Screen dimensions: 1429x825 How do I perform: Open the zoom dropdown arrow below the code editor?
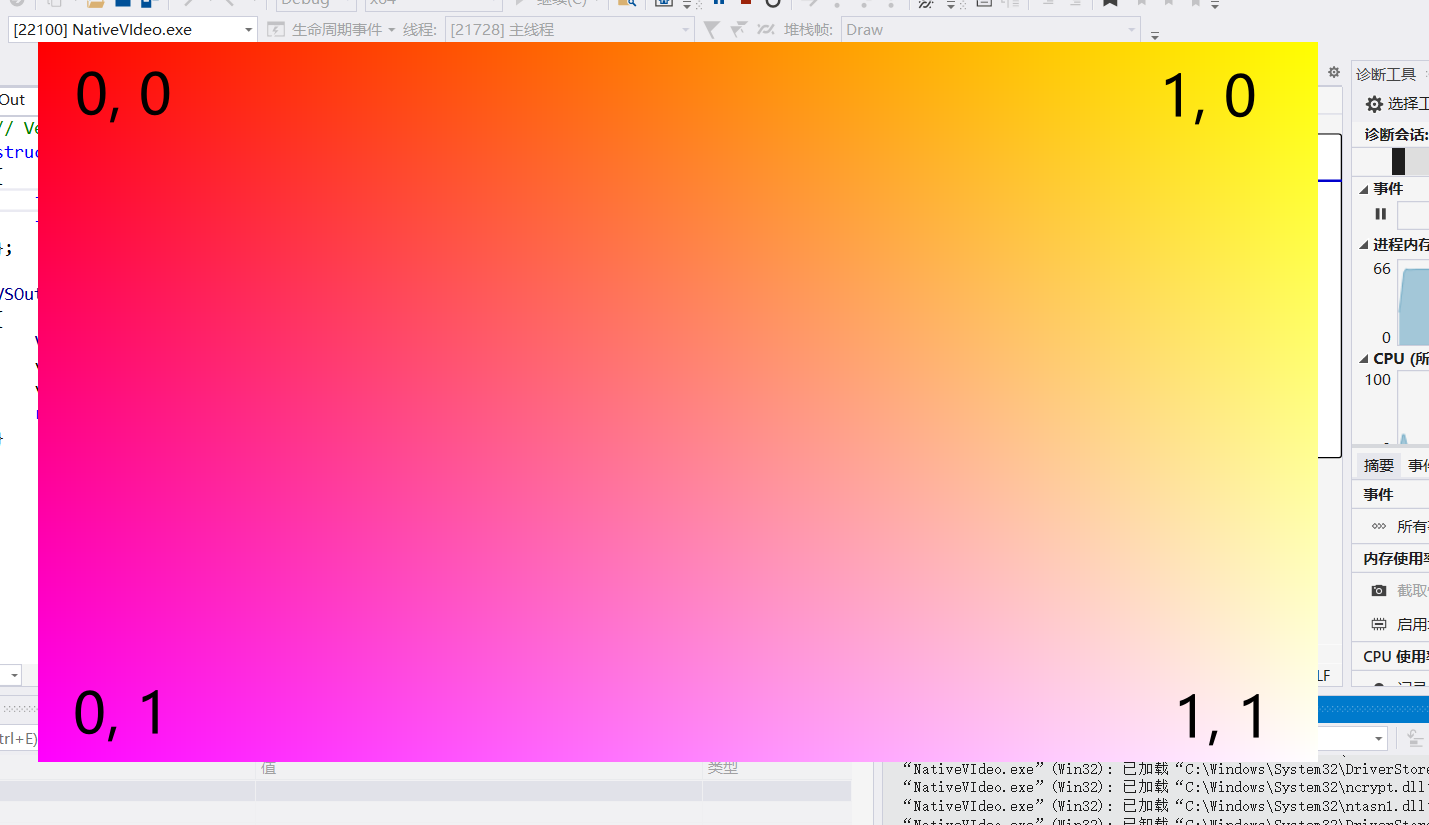click(14, 675)
